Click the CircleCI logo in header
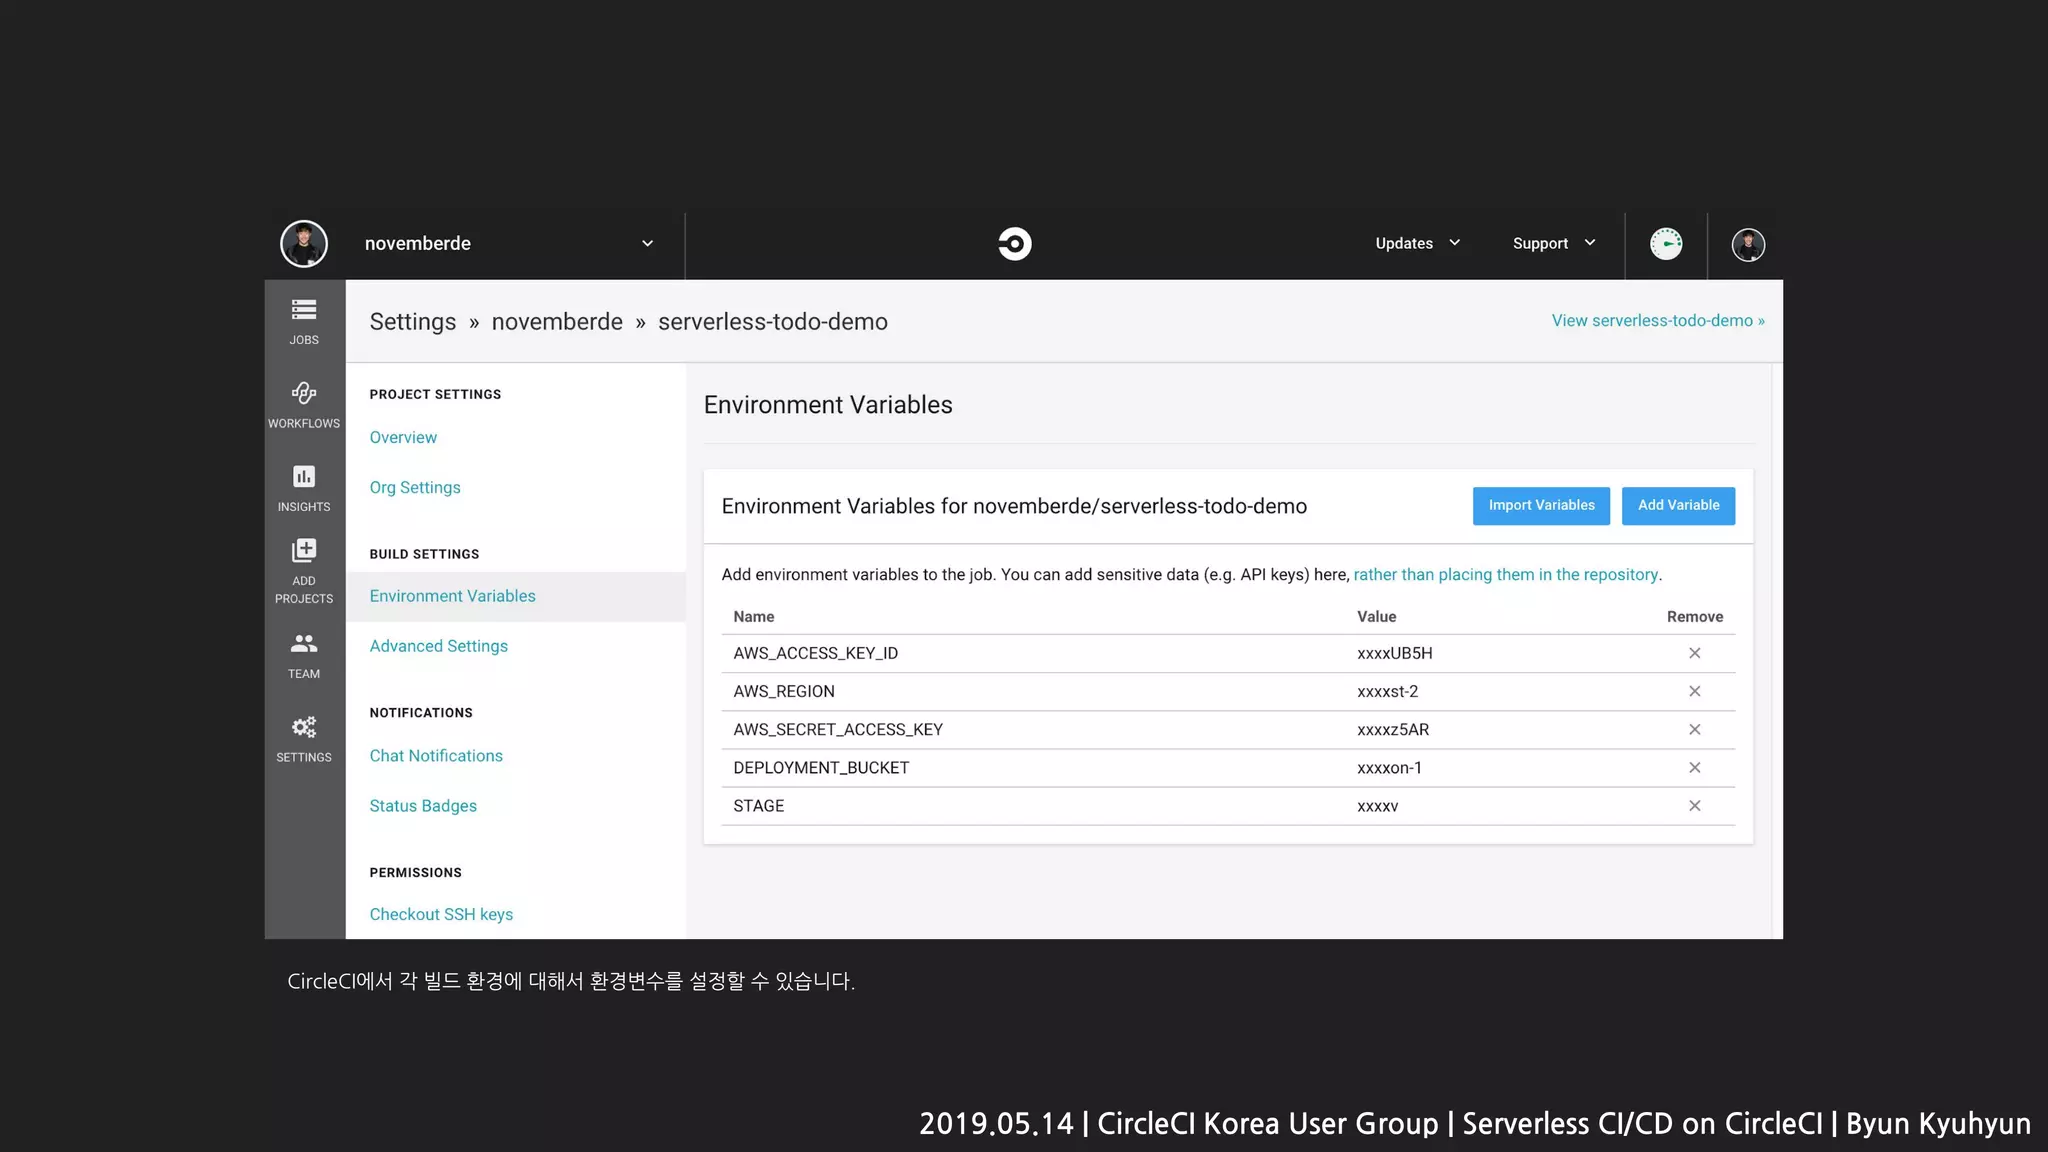Screen dimensions: 2048x1152 [1014, 243]
